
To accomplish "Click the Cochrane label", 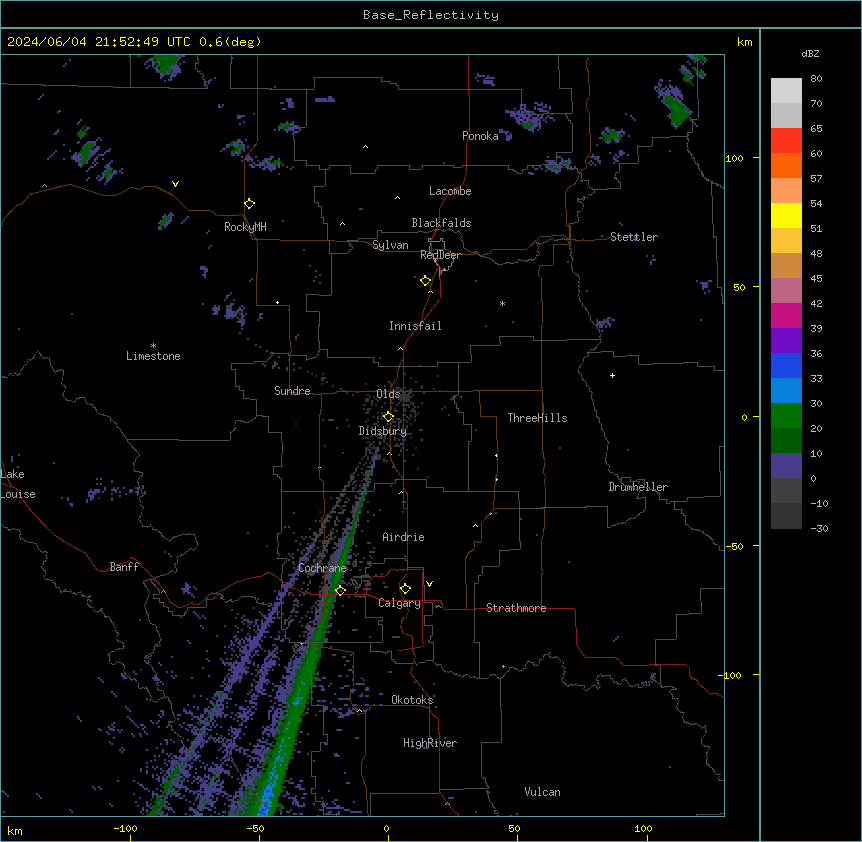I will point(322,568).
